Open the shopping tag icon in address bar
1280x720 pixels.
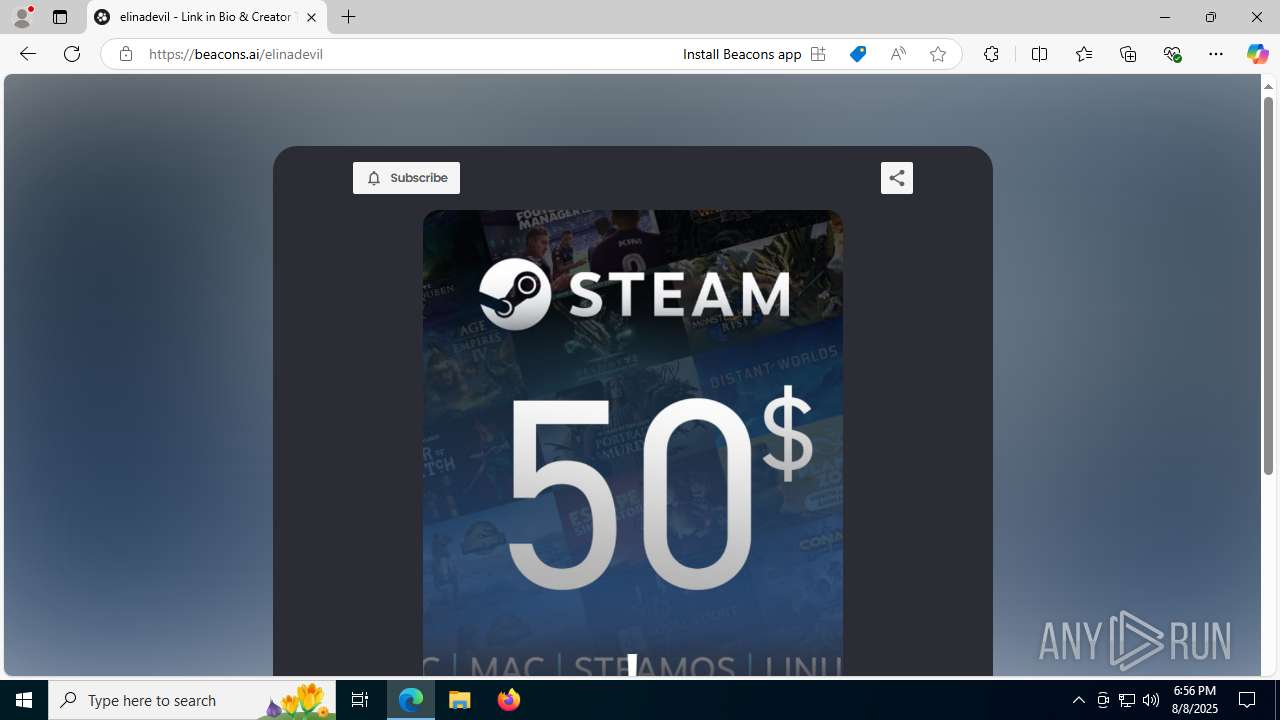[858, 54]
